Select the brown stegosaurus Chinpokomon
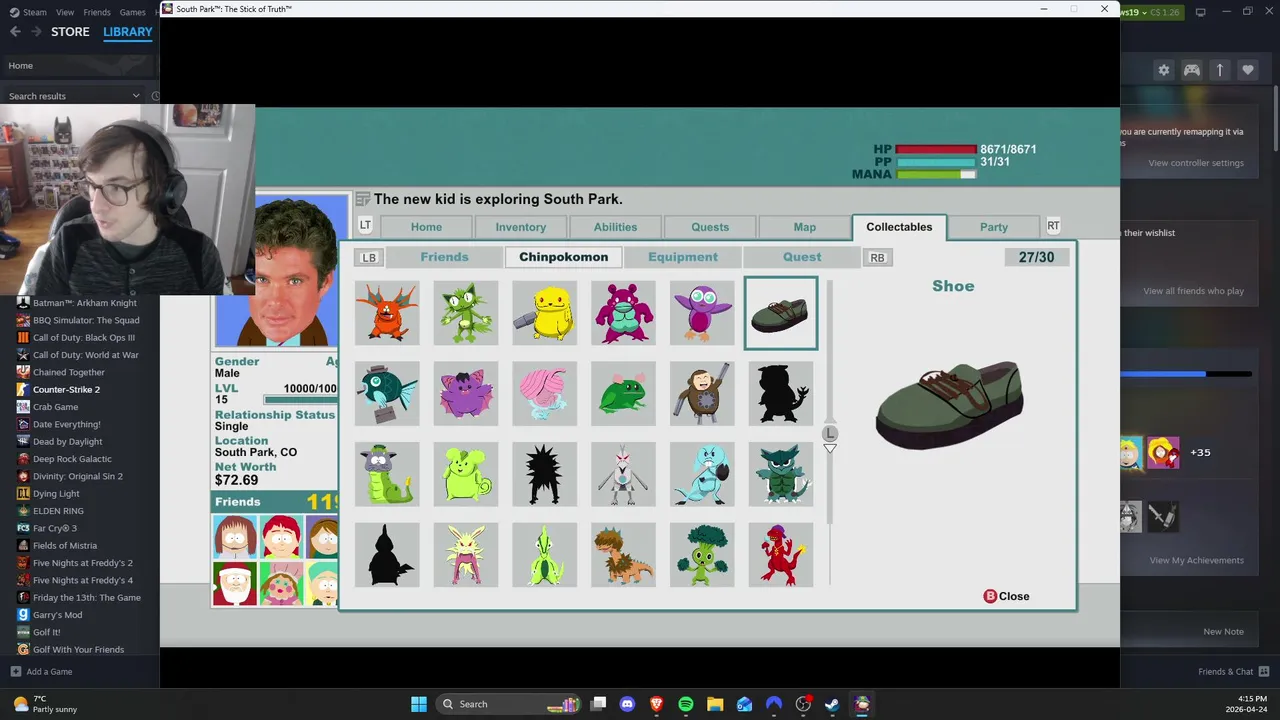 pos(623,554)
